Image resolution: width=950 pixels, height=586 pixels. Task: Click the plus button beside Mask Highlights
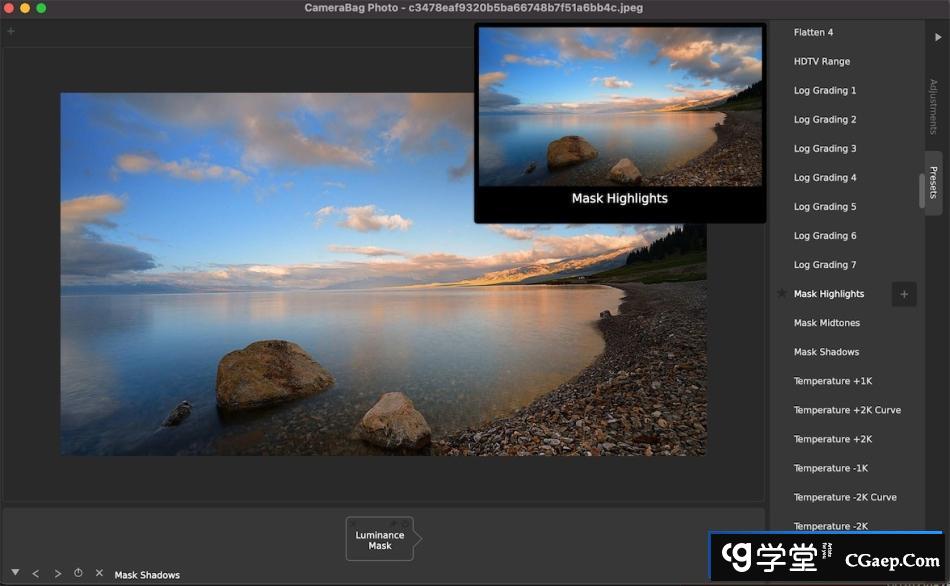tap(904, 294)
